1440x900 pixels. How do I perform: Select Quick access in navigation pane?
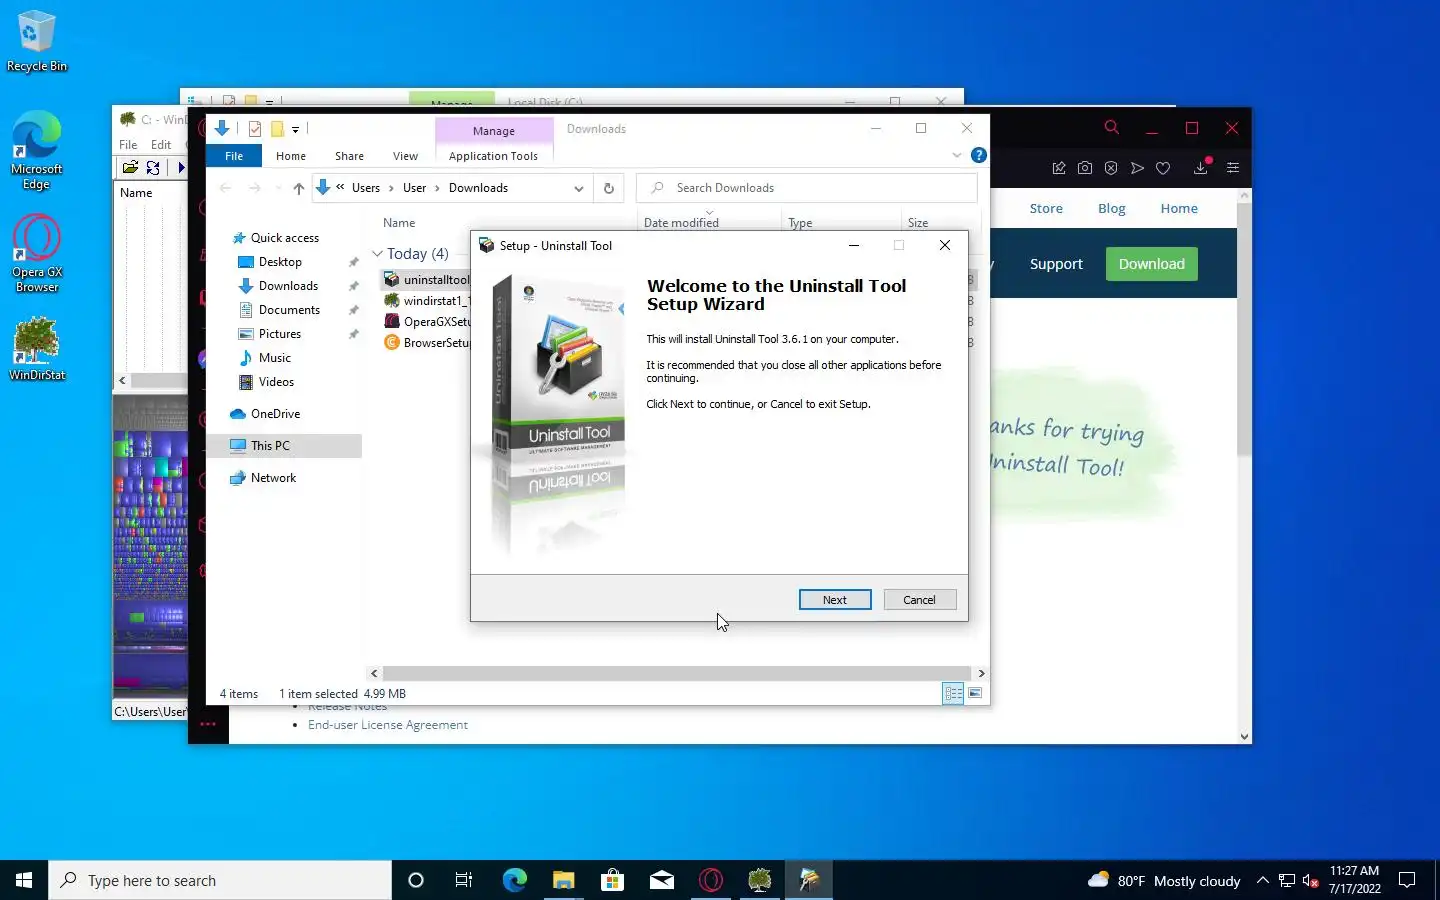(285, 238)
